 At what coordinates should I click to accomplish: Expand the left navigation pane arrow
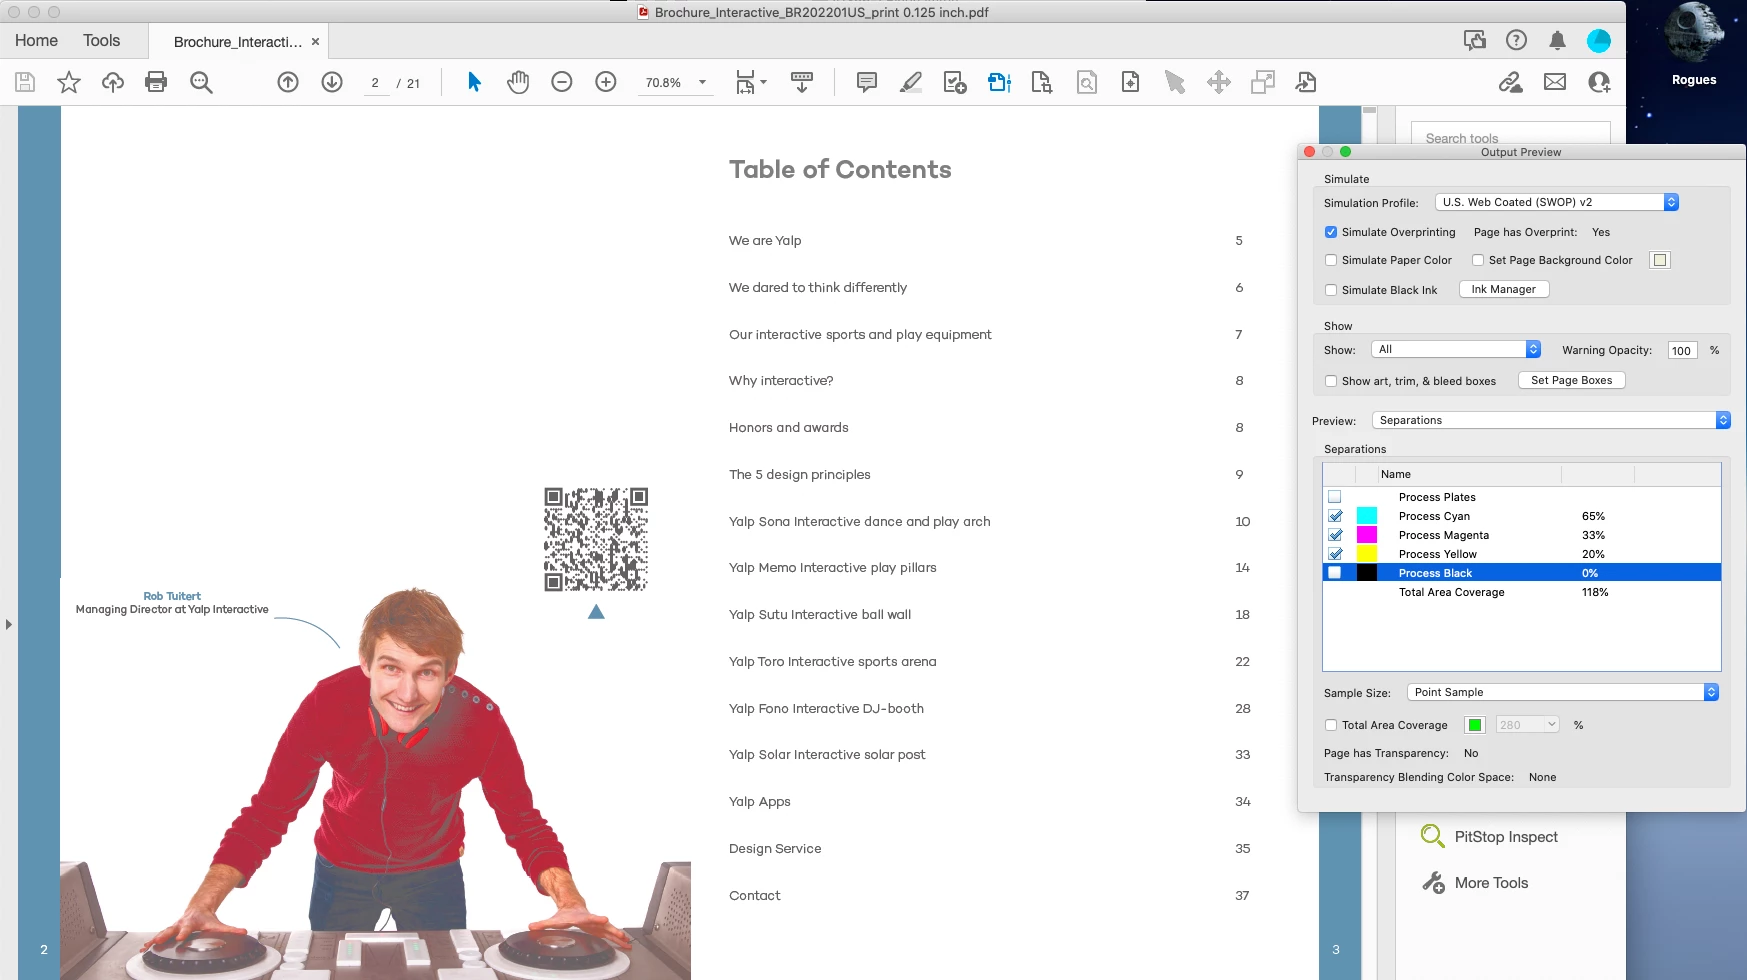click(x=8, y=624)
